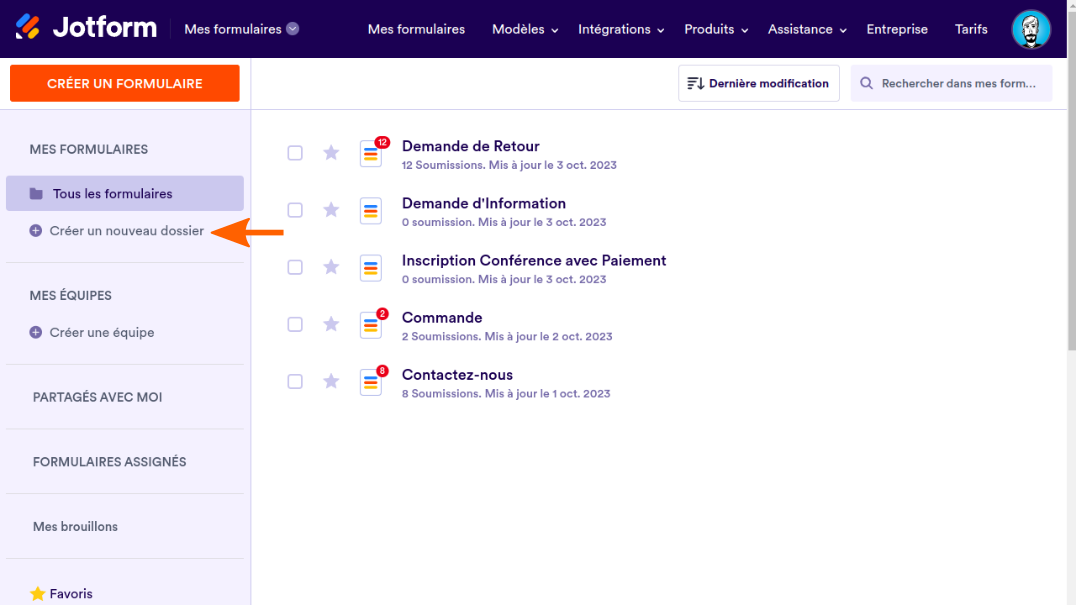
Task: Star the Commande form
Action: click(331, 324)
